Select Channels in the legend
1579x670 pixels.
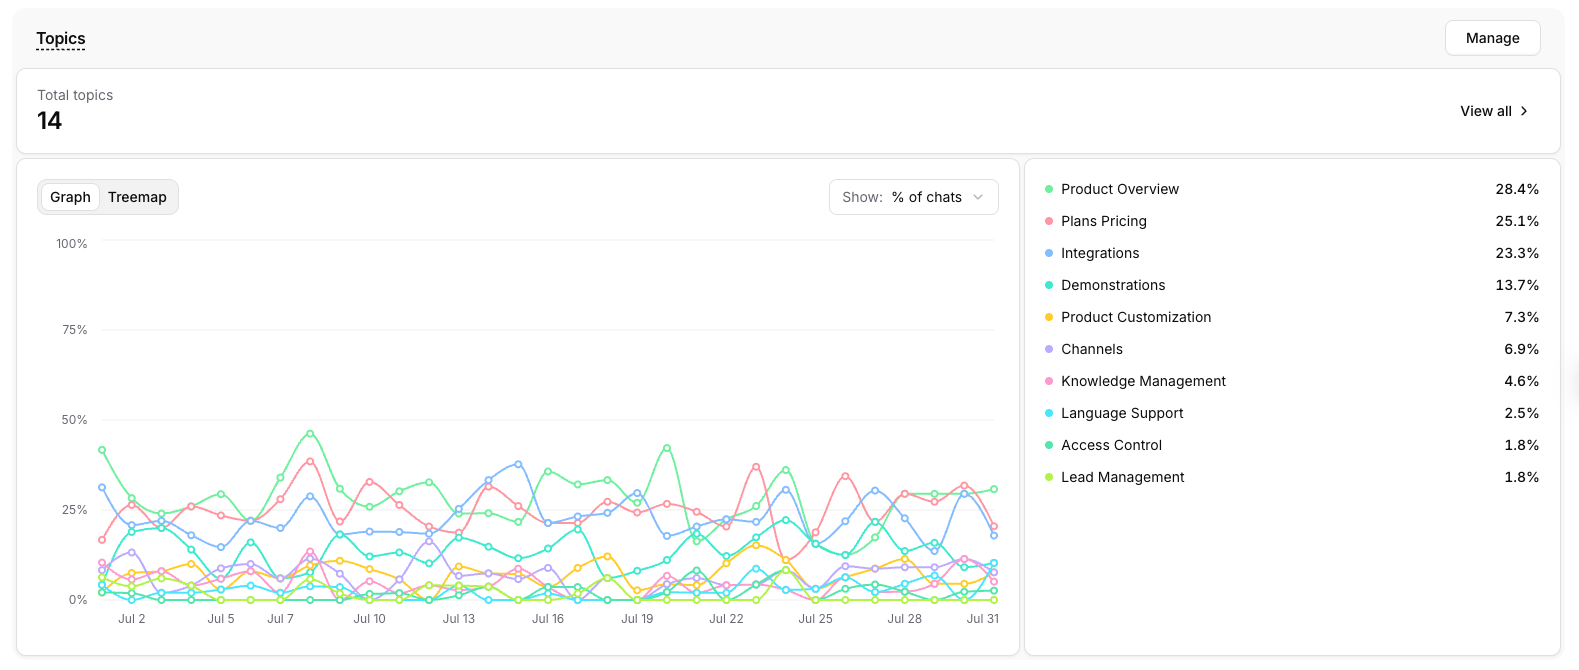pyautogui.click(x=1092, y=349)
